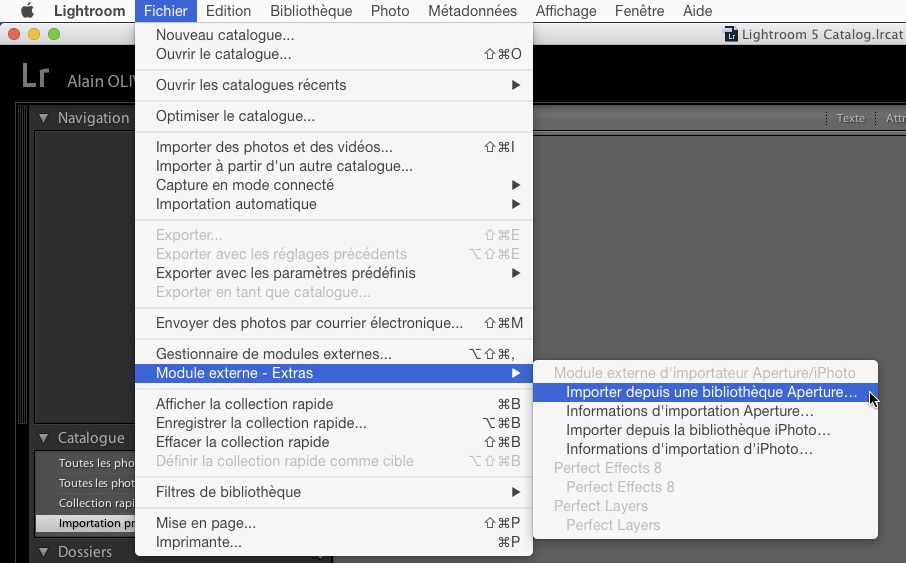Select Optimiser le catalogue…
The height and width of the screenshot is (563, 906).
(334, 116)
